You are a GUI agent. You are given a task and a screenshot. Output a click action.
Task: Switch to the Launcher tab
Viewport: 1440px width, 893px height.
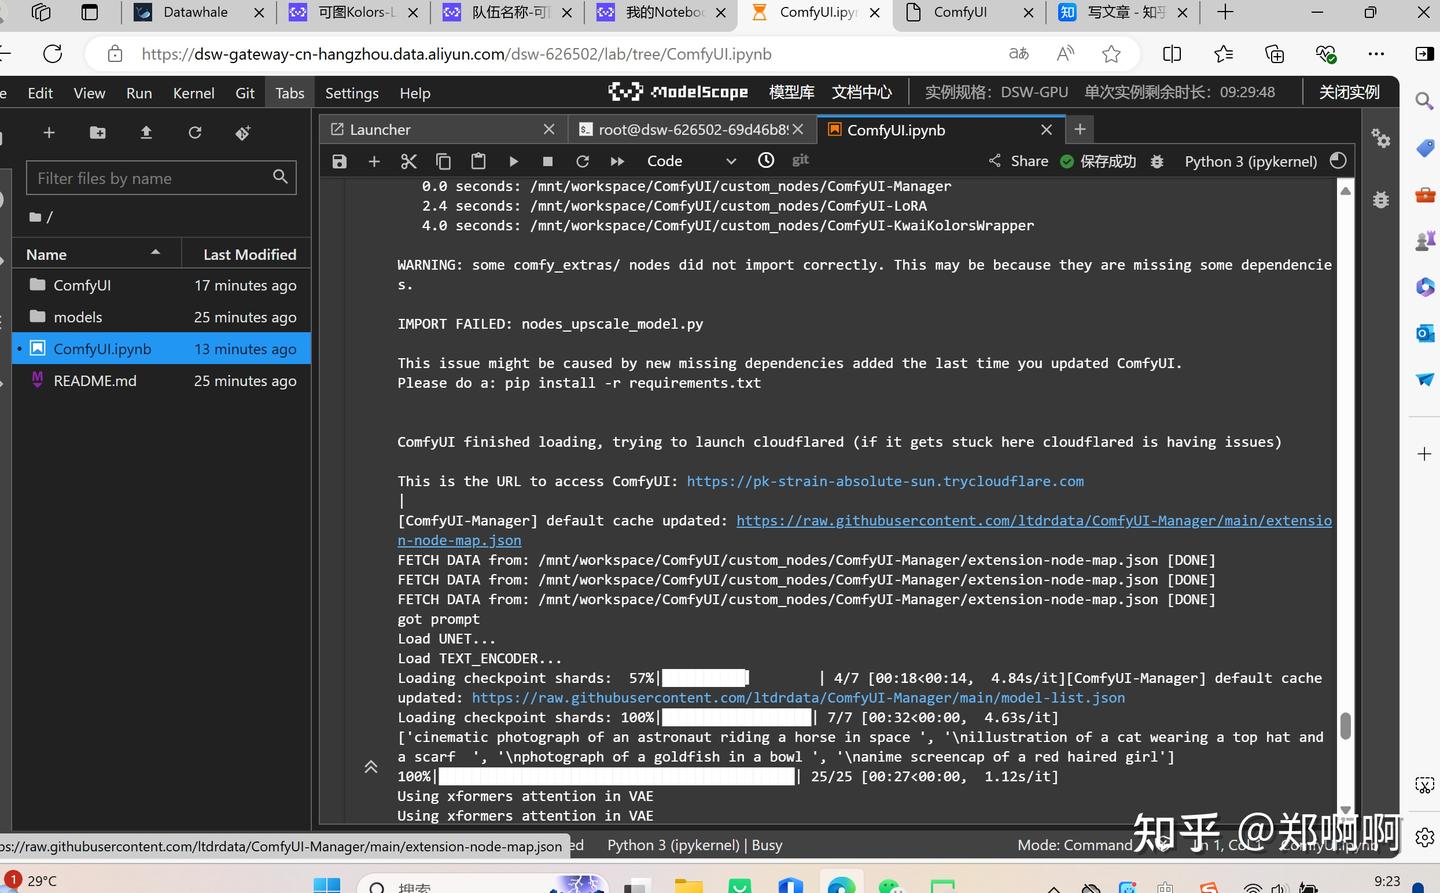[x=380, y=130]
